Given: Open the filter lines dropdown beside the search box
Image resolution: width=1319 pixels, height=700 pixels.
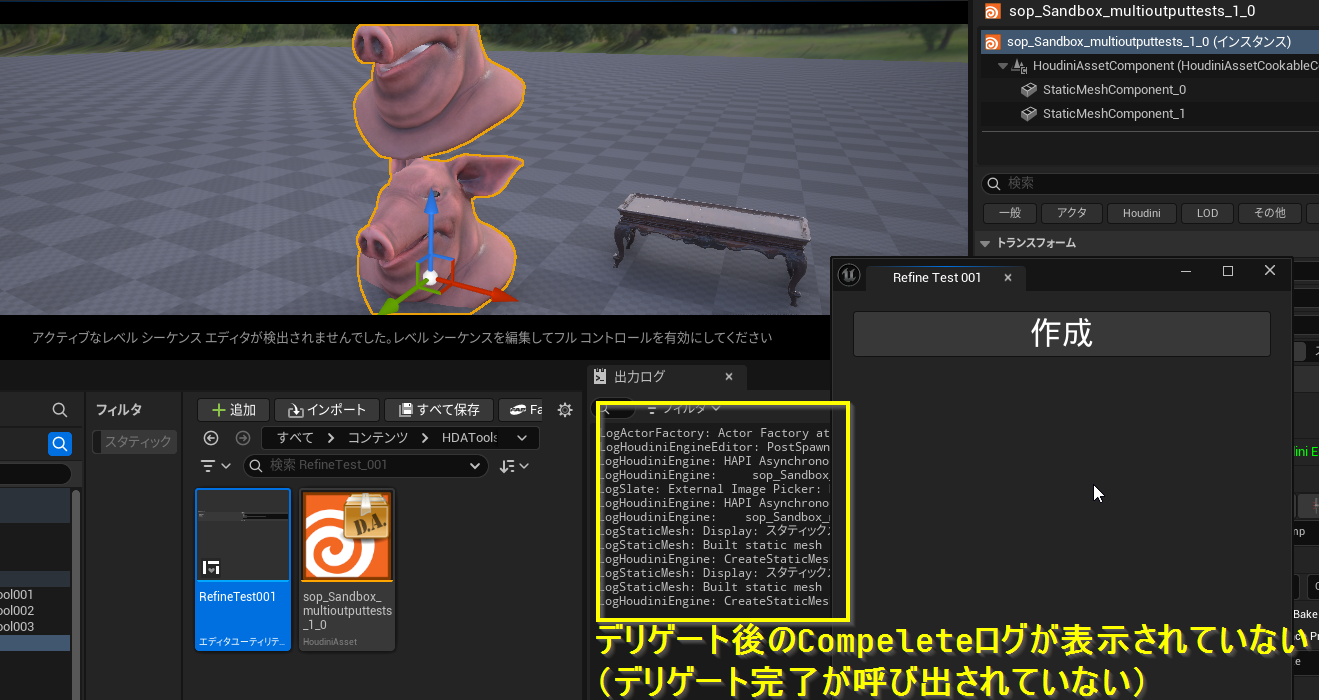Looking at the screenshot, I should pos(215,466).
